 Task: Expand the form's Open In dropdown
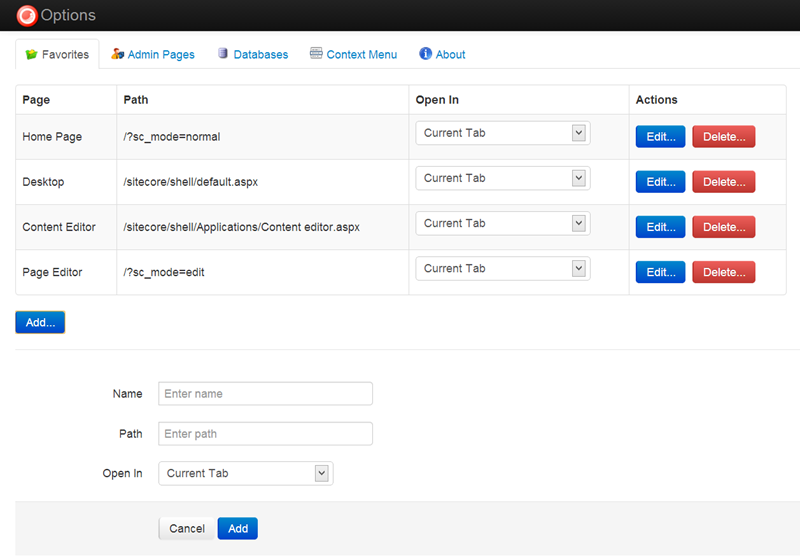[x=245, y=473]
